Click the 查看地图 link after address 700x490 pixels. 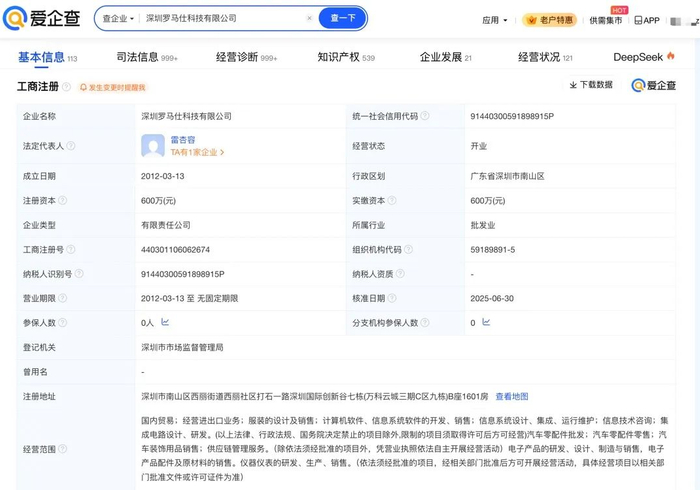(x=511, y=397)
